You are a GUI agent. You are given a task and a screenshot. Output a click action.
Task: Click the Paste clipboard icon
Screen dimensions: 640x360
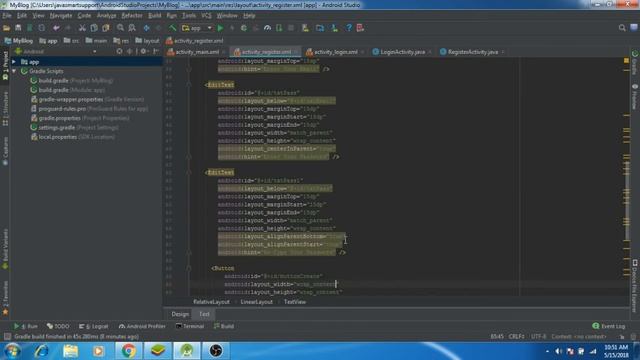[106, 28]
